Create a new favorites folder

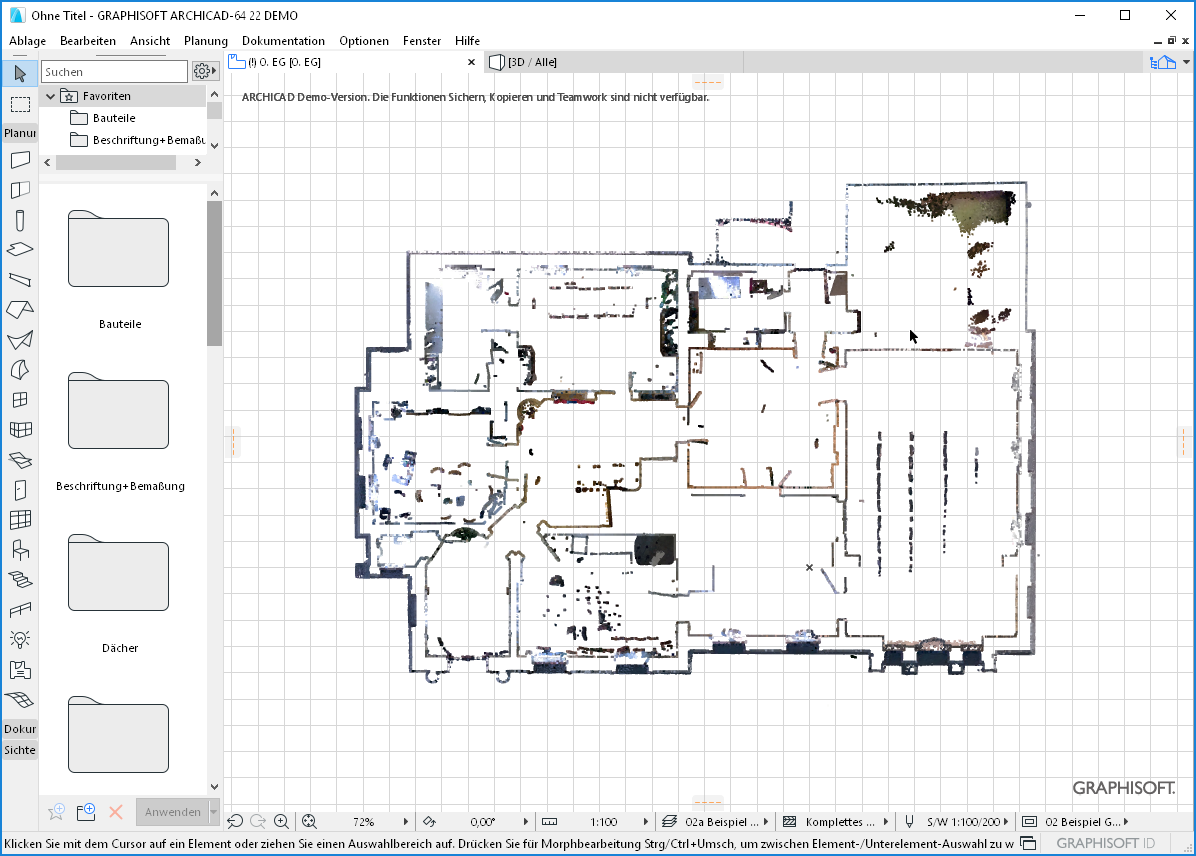click(x=86, y=812)
